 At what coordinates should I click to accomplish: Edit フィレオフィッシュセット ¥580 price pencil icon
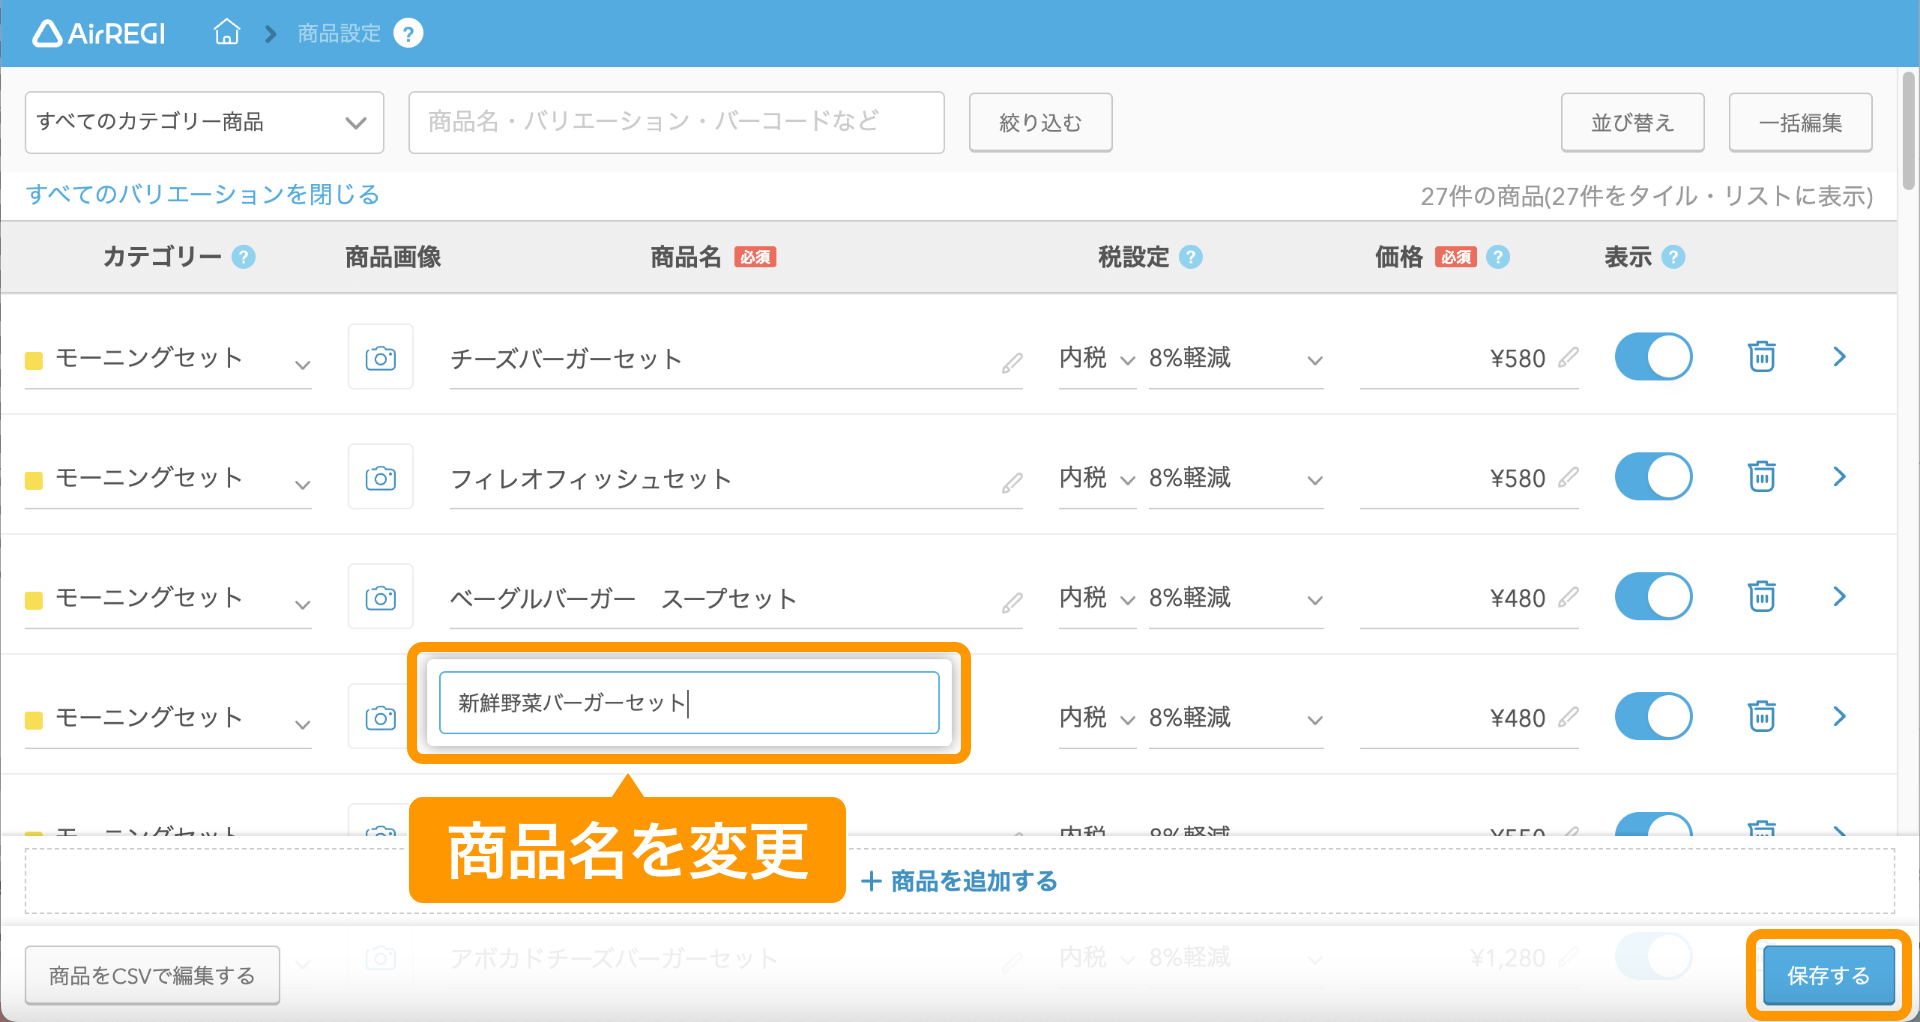[x=1568, y=477]
